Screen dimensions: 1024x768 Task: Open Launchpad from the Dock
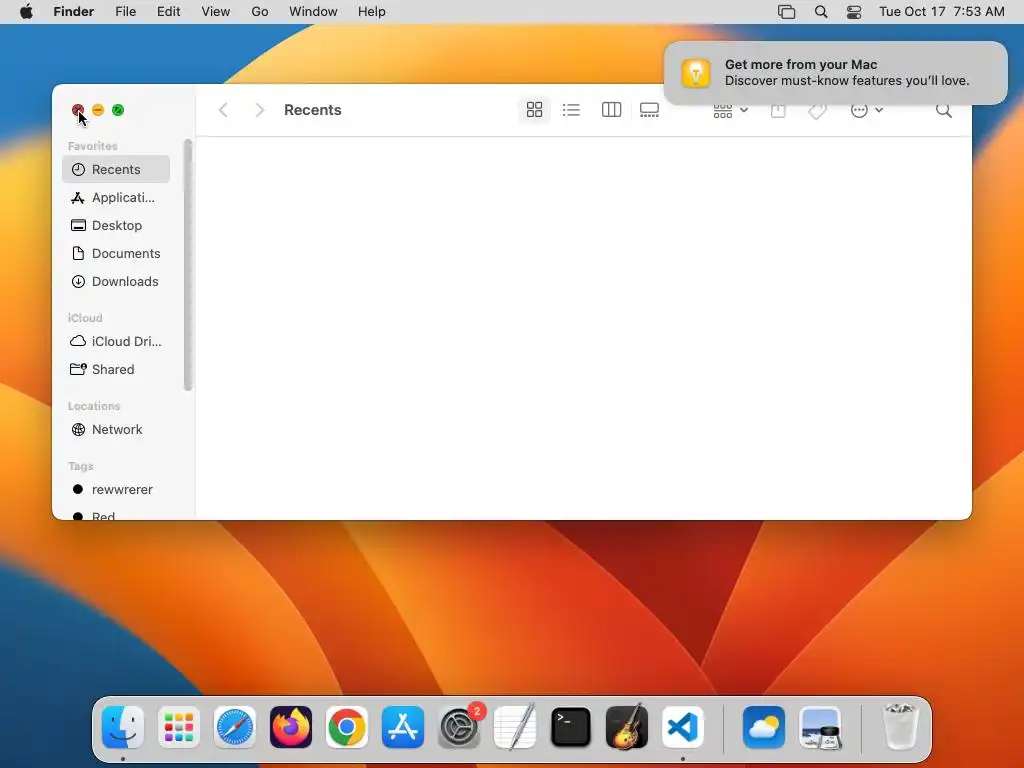tap(179, 727)
